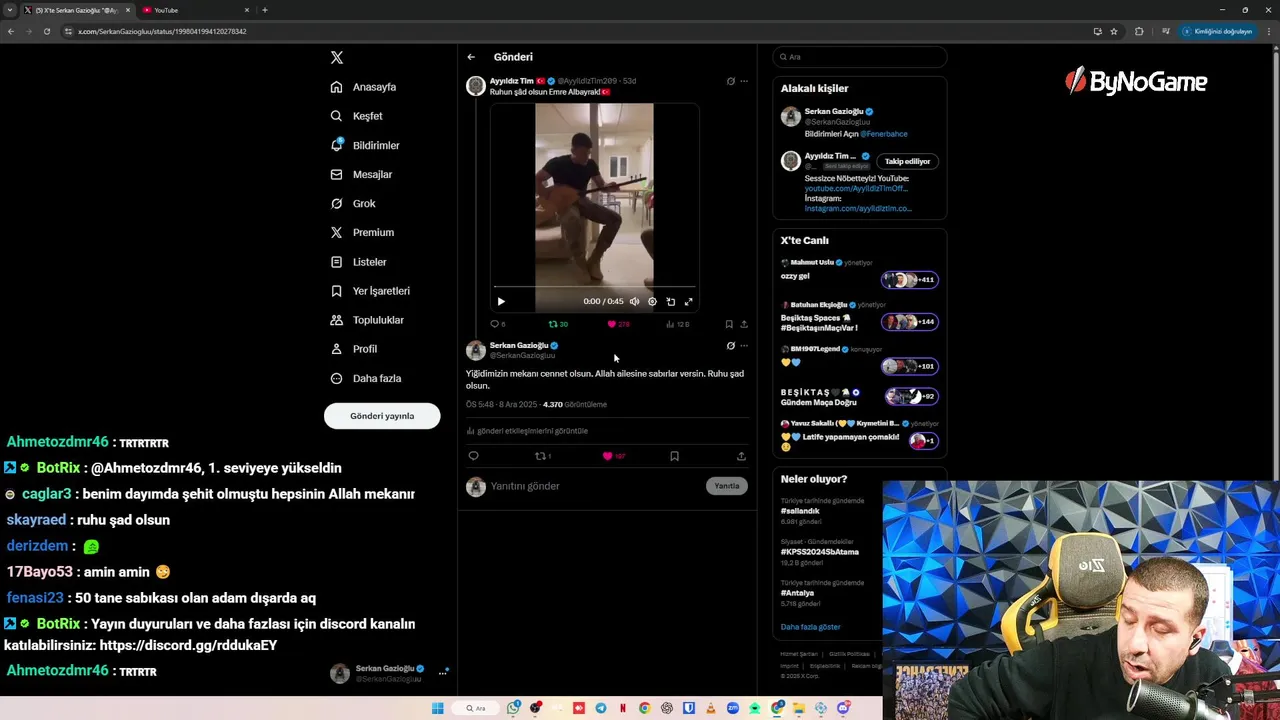Click browser address bar URL
This screenshot has width=1280, height=720.
[x=162, y=31]
